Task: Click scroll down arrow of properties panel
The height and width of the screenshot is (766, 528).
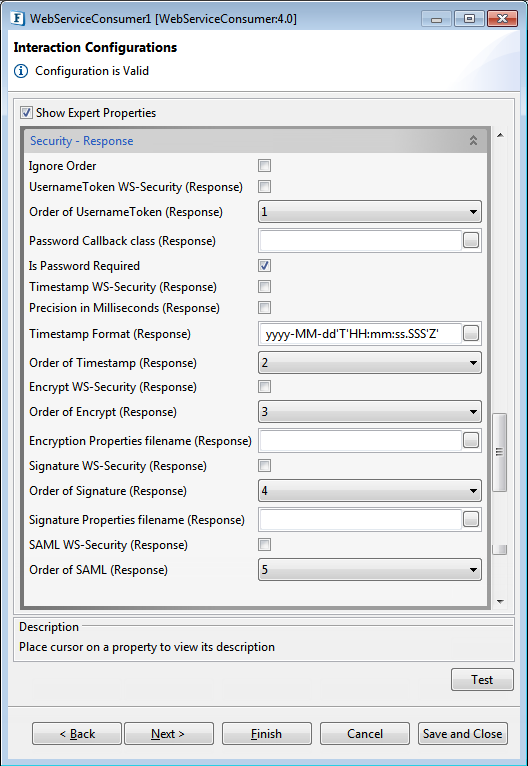Action: pos(500,601)
